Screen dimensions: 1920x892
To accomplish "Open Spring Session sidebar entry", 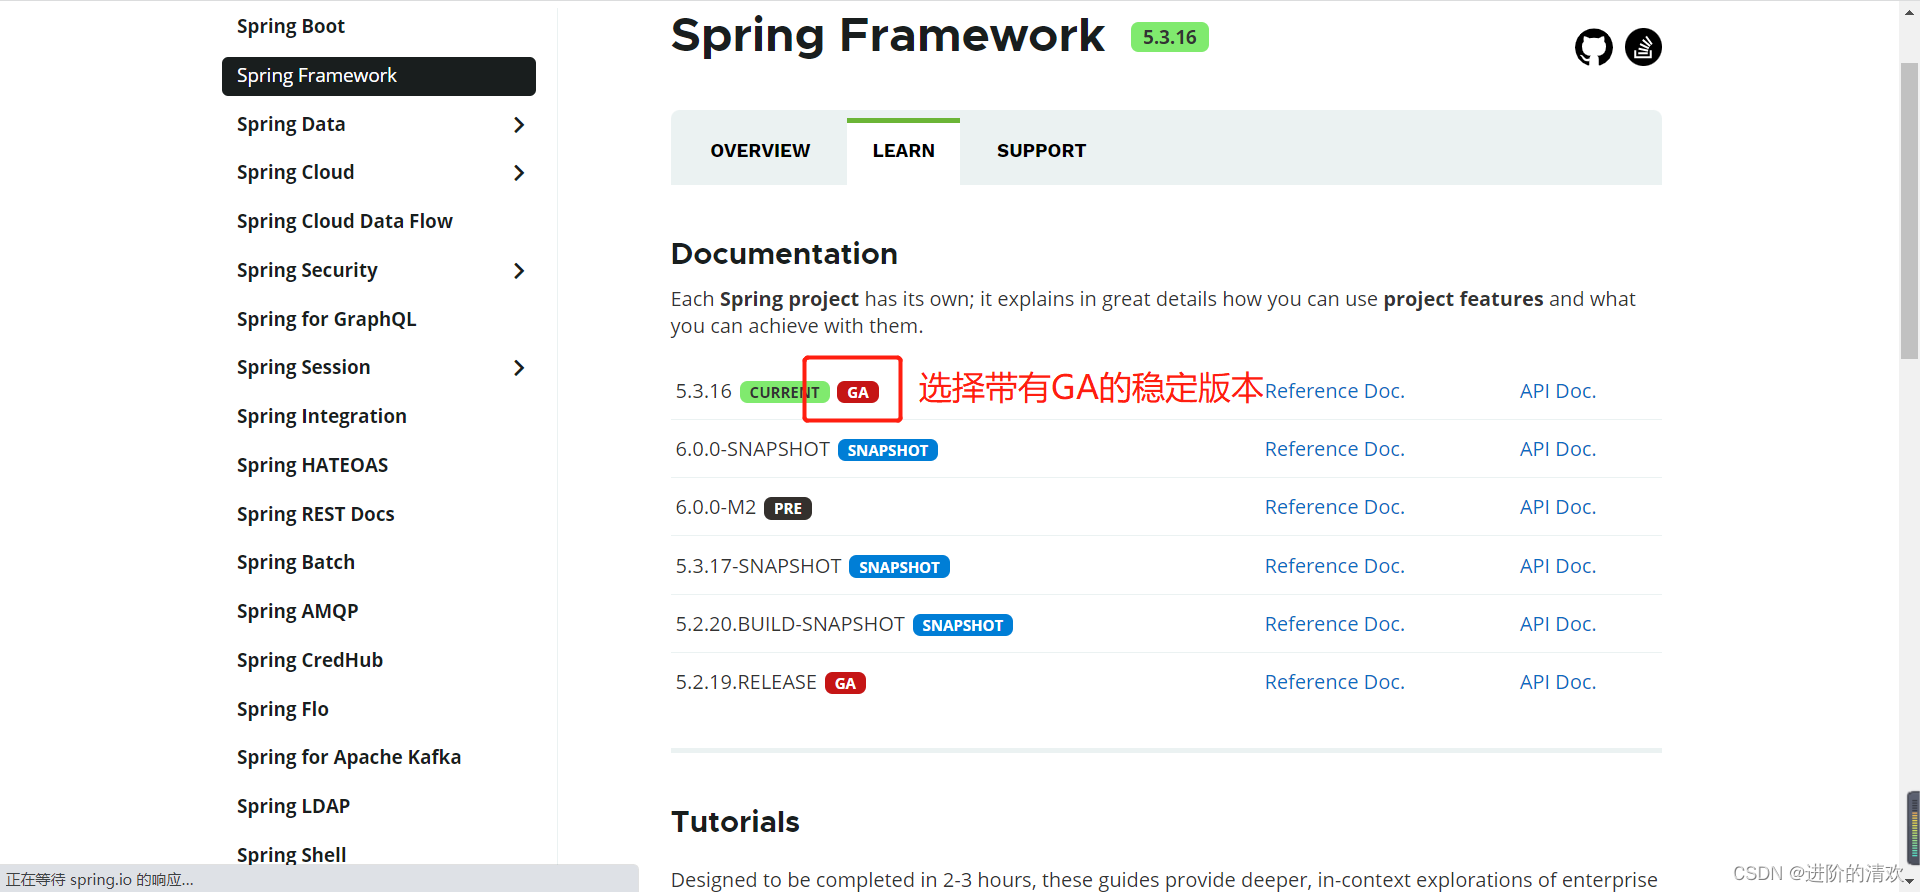I will 303,368.
